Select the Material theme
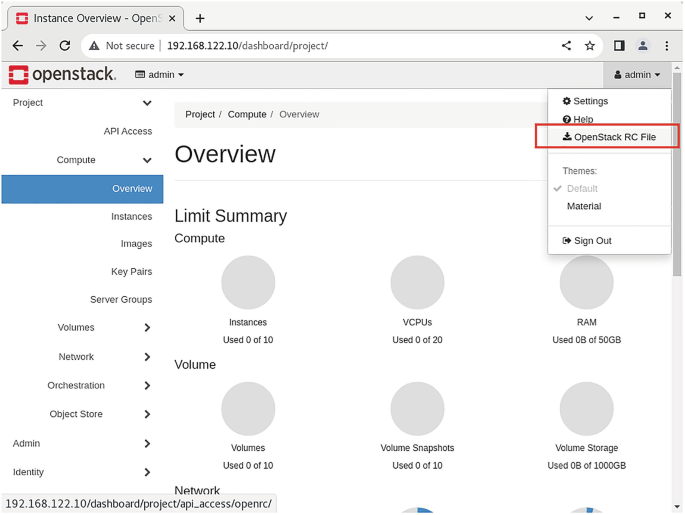 click(x=584, y=207)
